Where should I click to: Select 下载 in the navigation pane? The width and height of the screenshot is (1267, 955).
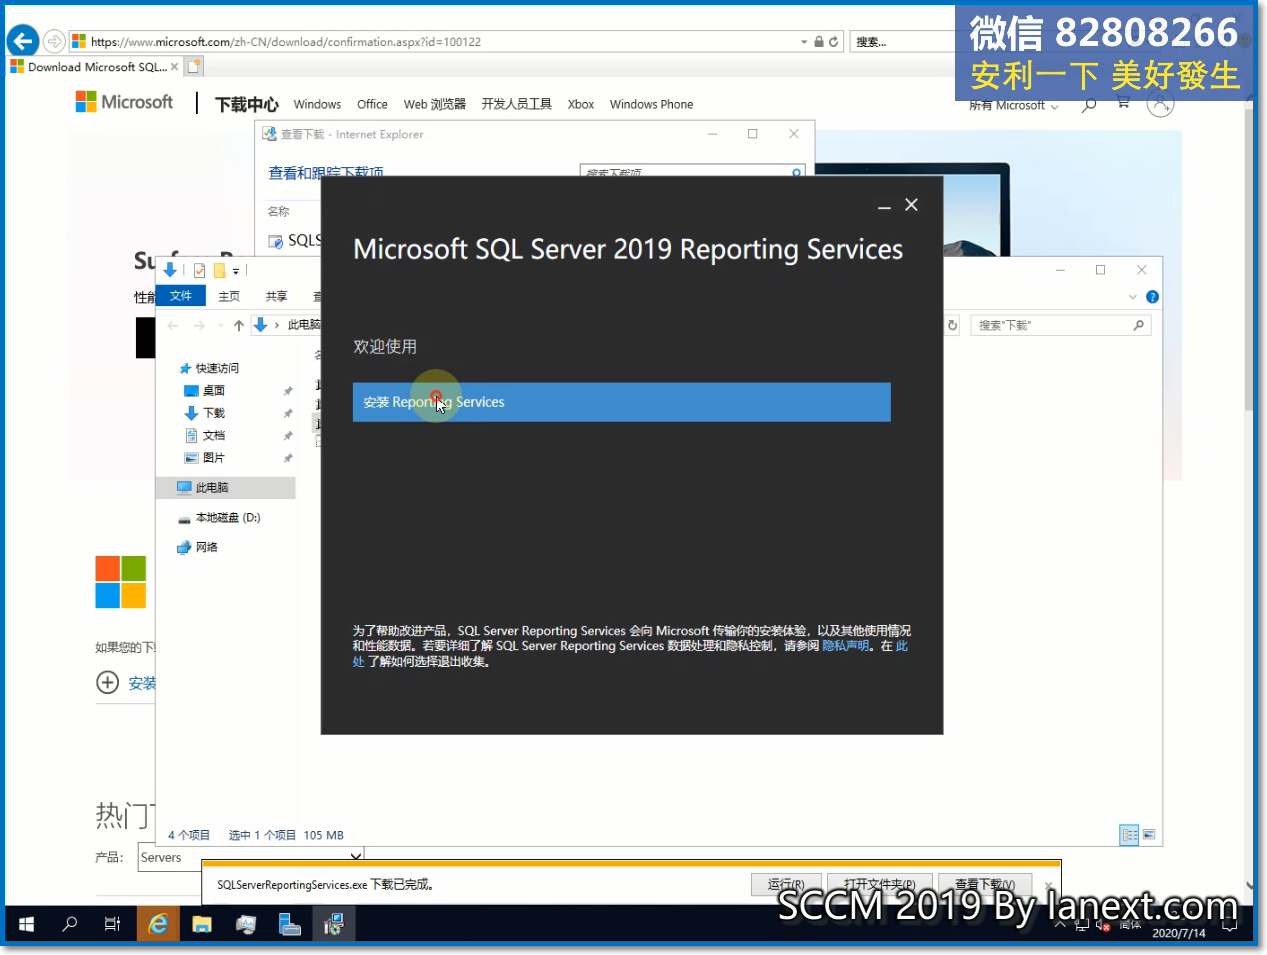point(213,413)
